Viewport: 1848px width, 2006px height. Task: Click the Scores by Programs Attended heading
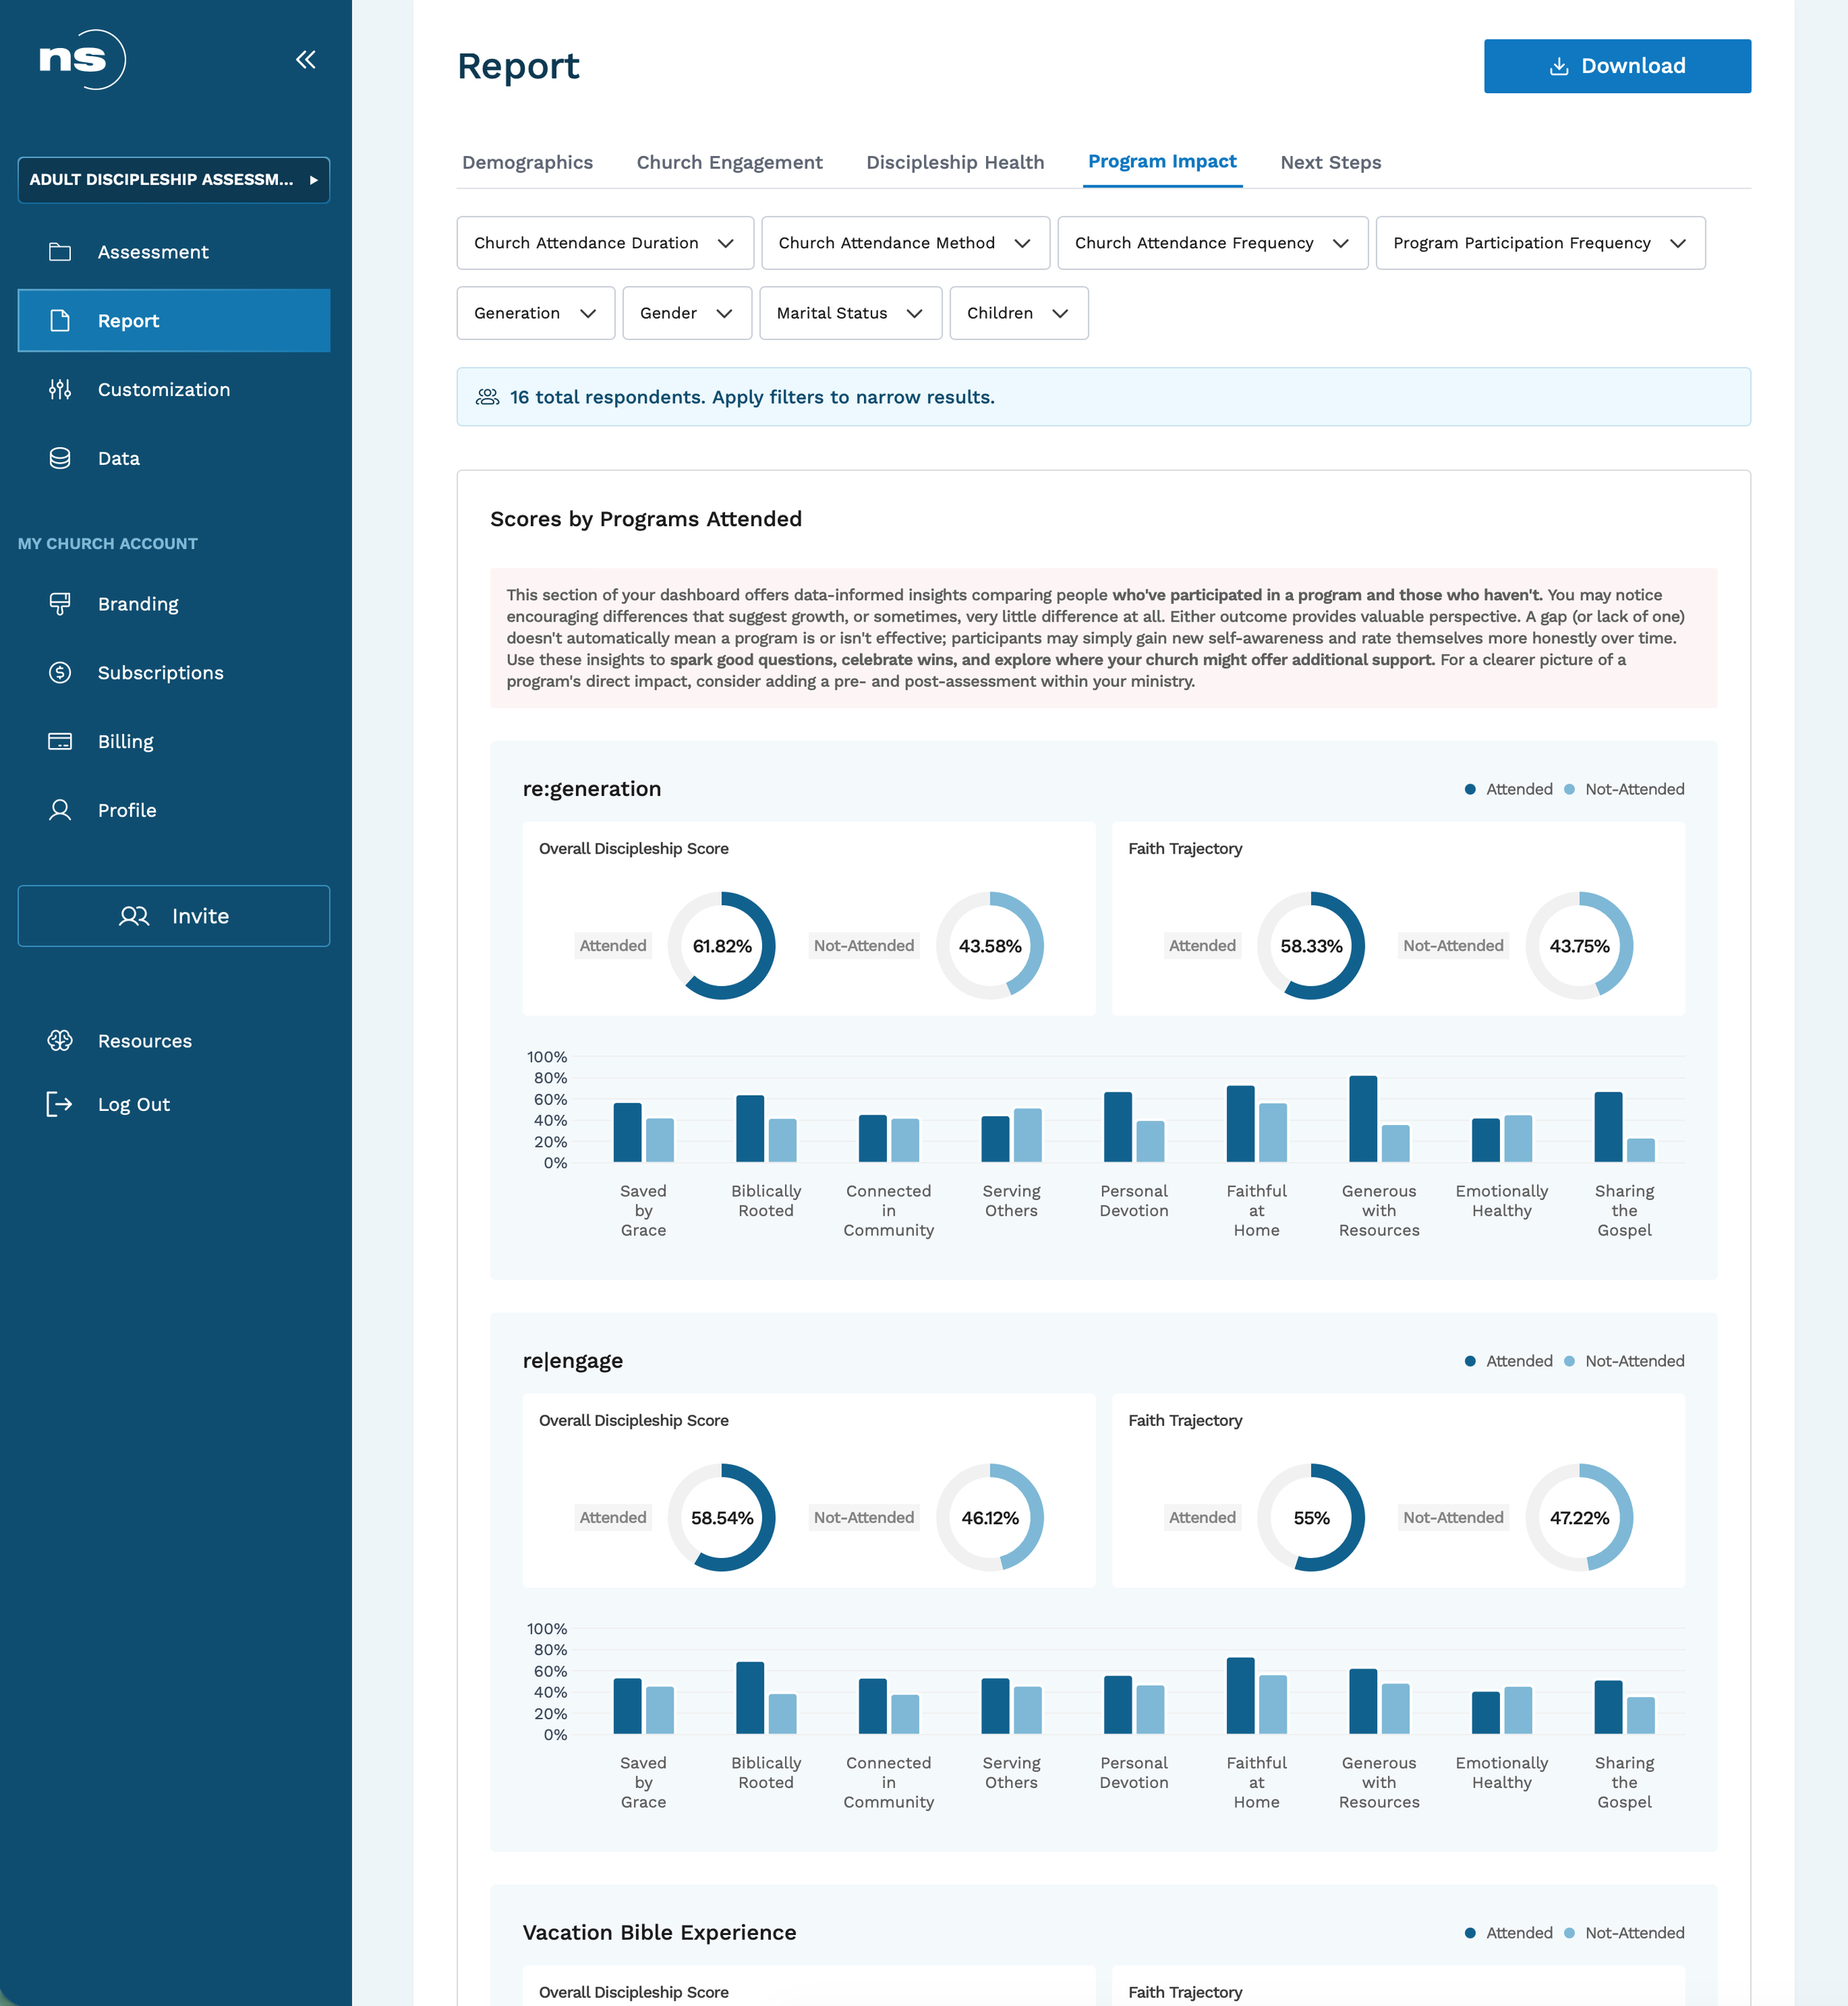pos(646,519)
